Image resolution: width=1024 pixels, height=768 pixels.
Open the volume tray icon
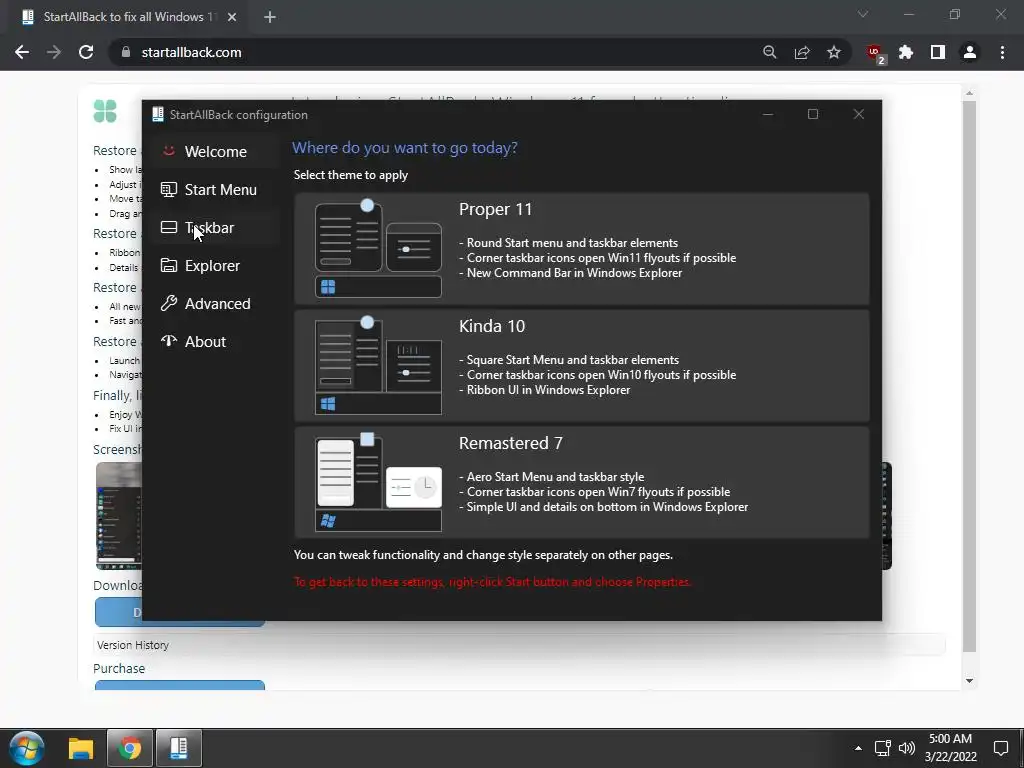pos(906,748)
